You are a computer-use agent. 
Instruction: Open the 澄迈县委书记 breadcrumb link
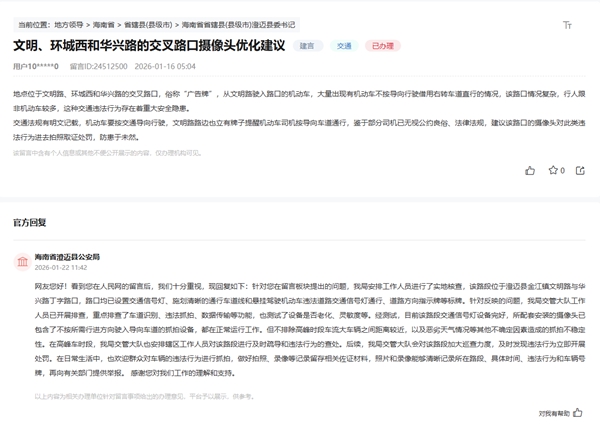(x=238, y=25)
